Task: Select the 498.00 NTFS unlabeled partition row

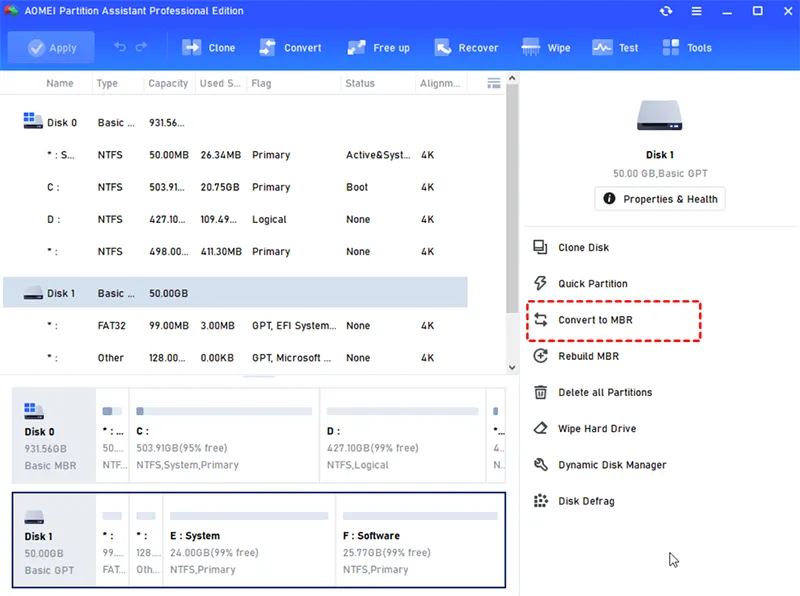Action: [235, 252]
